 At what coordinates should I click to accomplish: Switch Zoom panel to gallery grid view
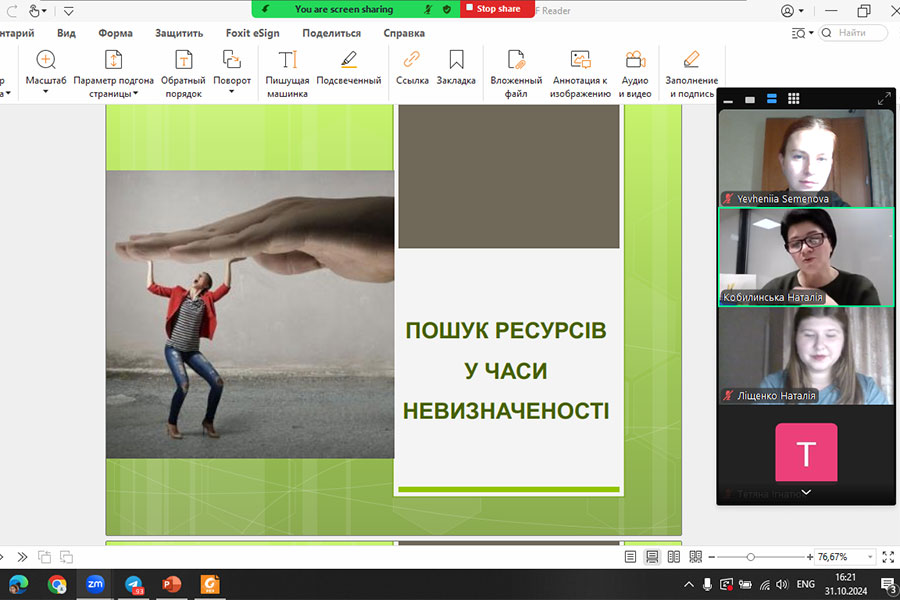[x=793, y=99]
